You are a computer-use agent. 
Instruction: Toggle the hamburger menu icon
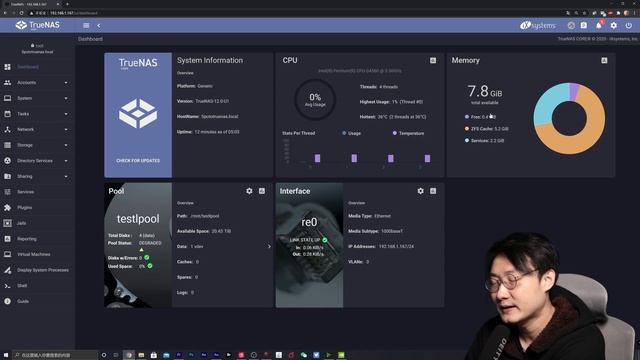click(x=86, y=25)
